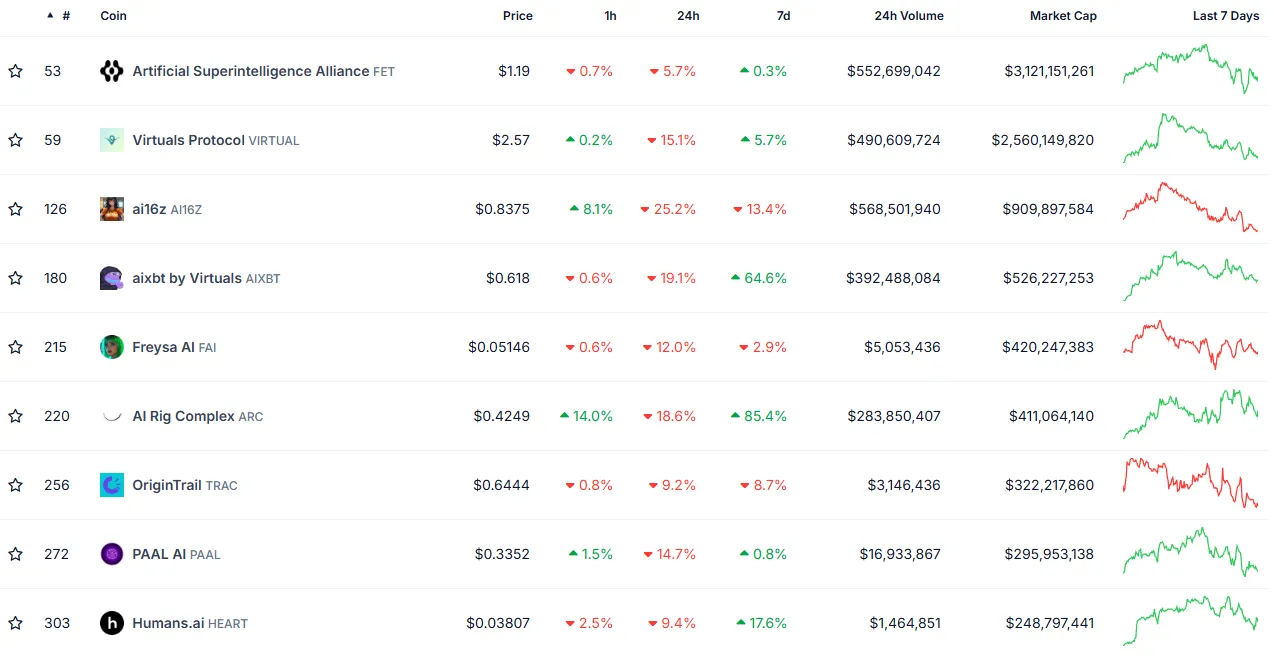Click 24h volume $16,933,867
This screenshot has height=657, width=1274.
[900, 554]
